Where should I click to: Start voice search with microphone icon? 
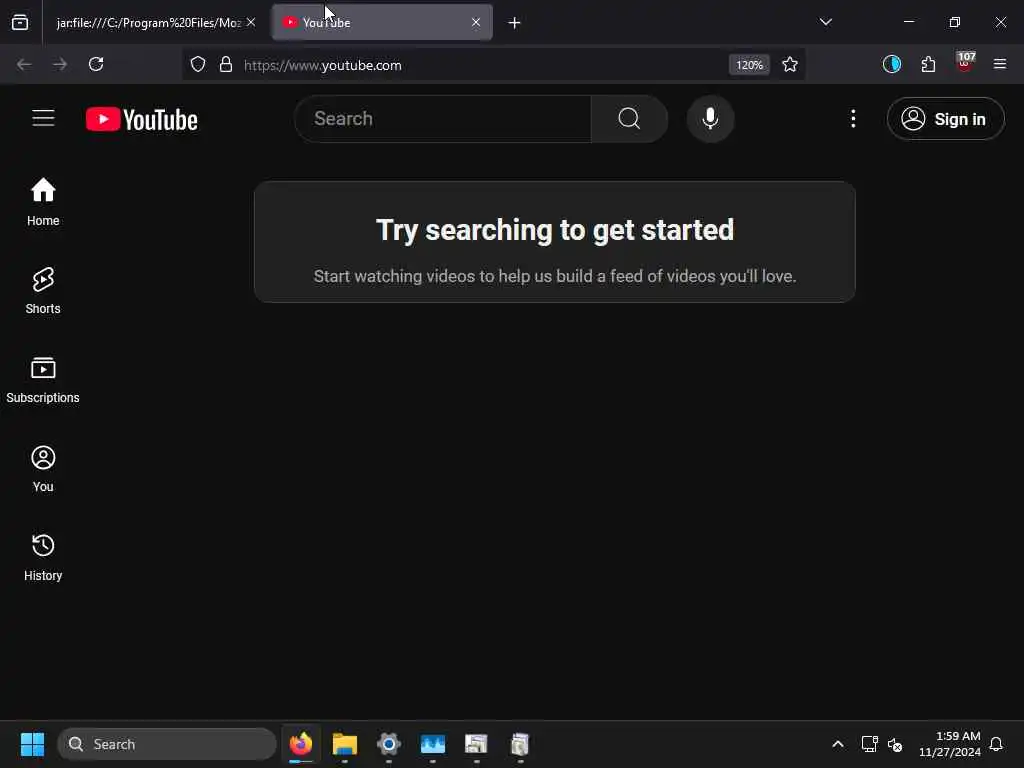pos(710,119)
